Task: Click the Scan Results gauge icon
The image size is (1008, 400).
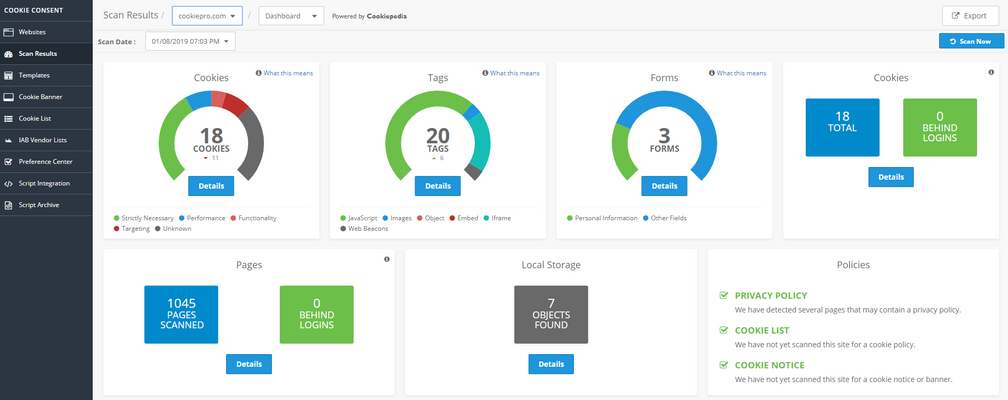Action: coord(8,53)
